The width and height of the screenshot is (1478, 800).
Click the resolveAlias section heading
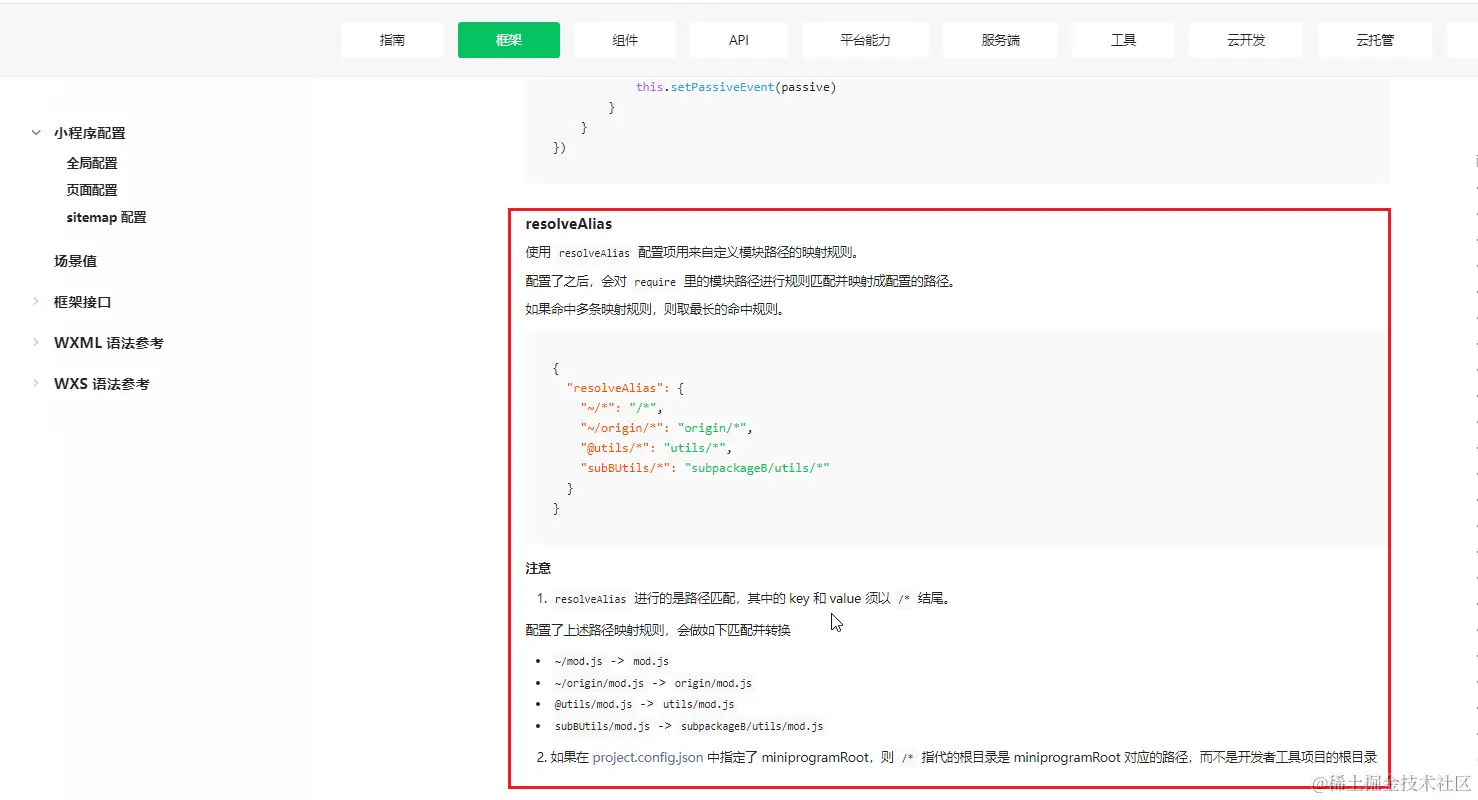click(x=569, y=224)
